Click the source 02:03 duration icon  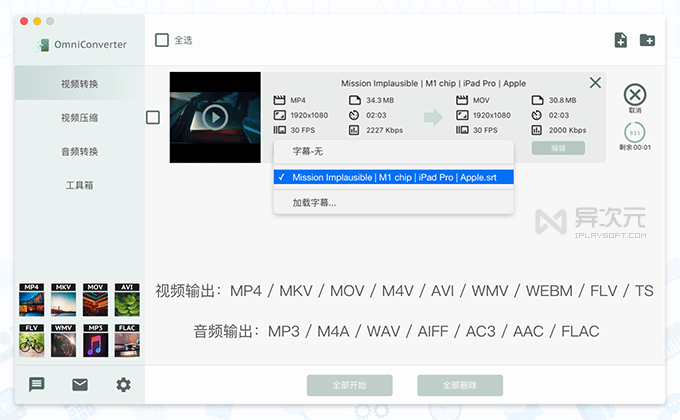[354, 115]
